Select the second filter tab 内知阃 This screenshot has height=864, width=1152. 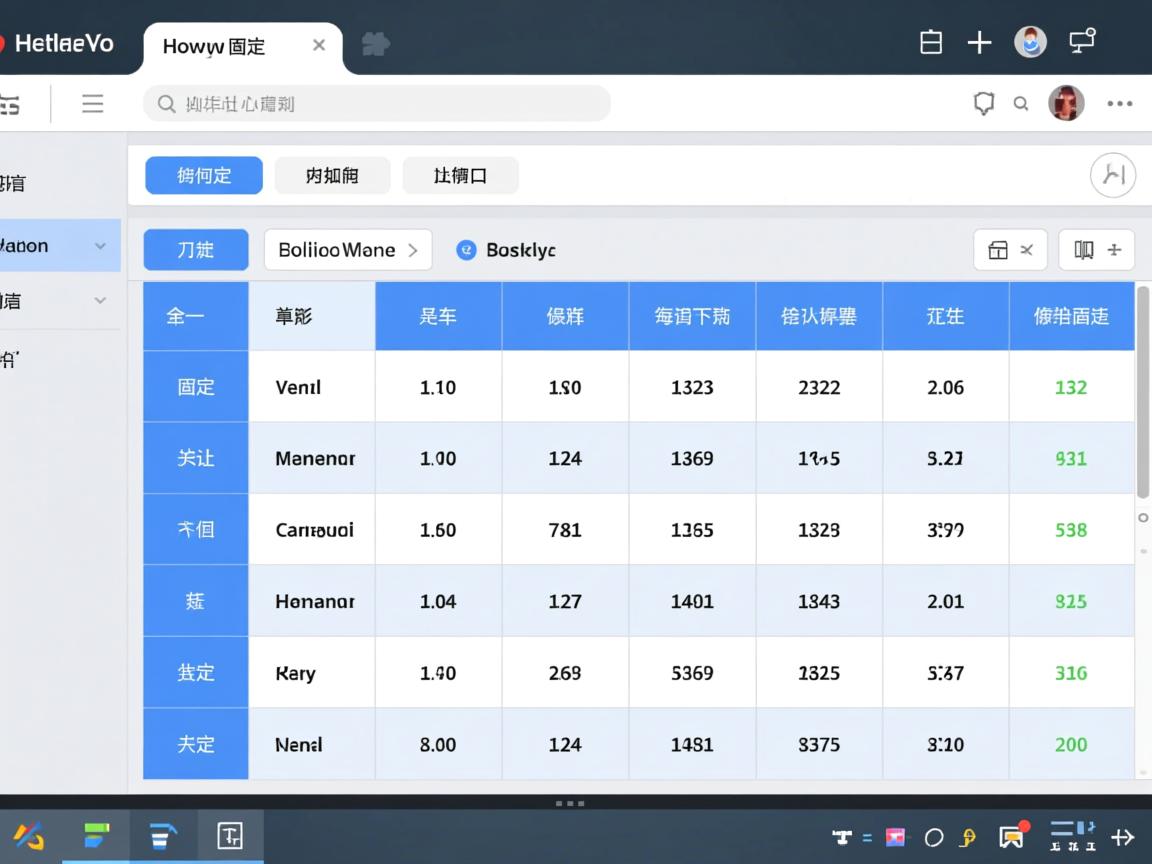point(332,175)
